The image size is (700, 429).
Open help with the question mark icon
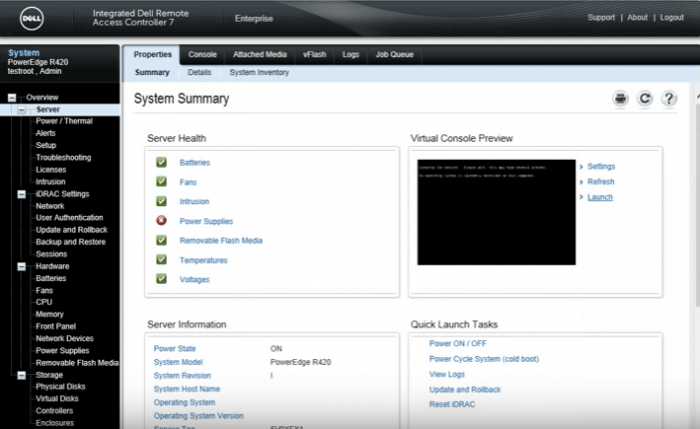668,99
